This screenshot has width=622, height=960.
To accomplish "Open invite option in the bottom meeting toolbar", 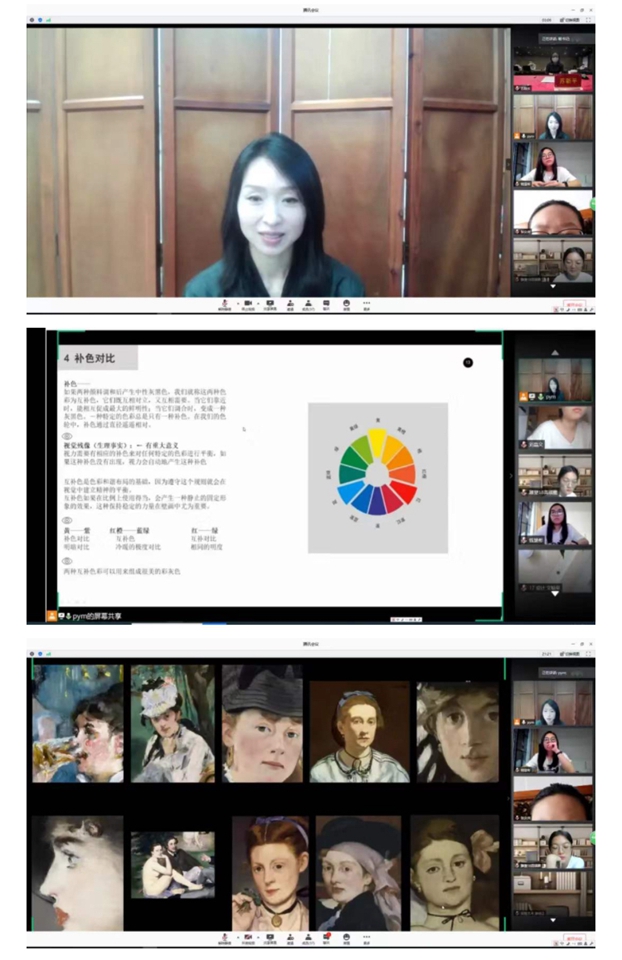I will coord(290,938).
